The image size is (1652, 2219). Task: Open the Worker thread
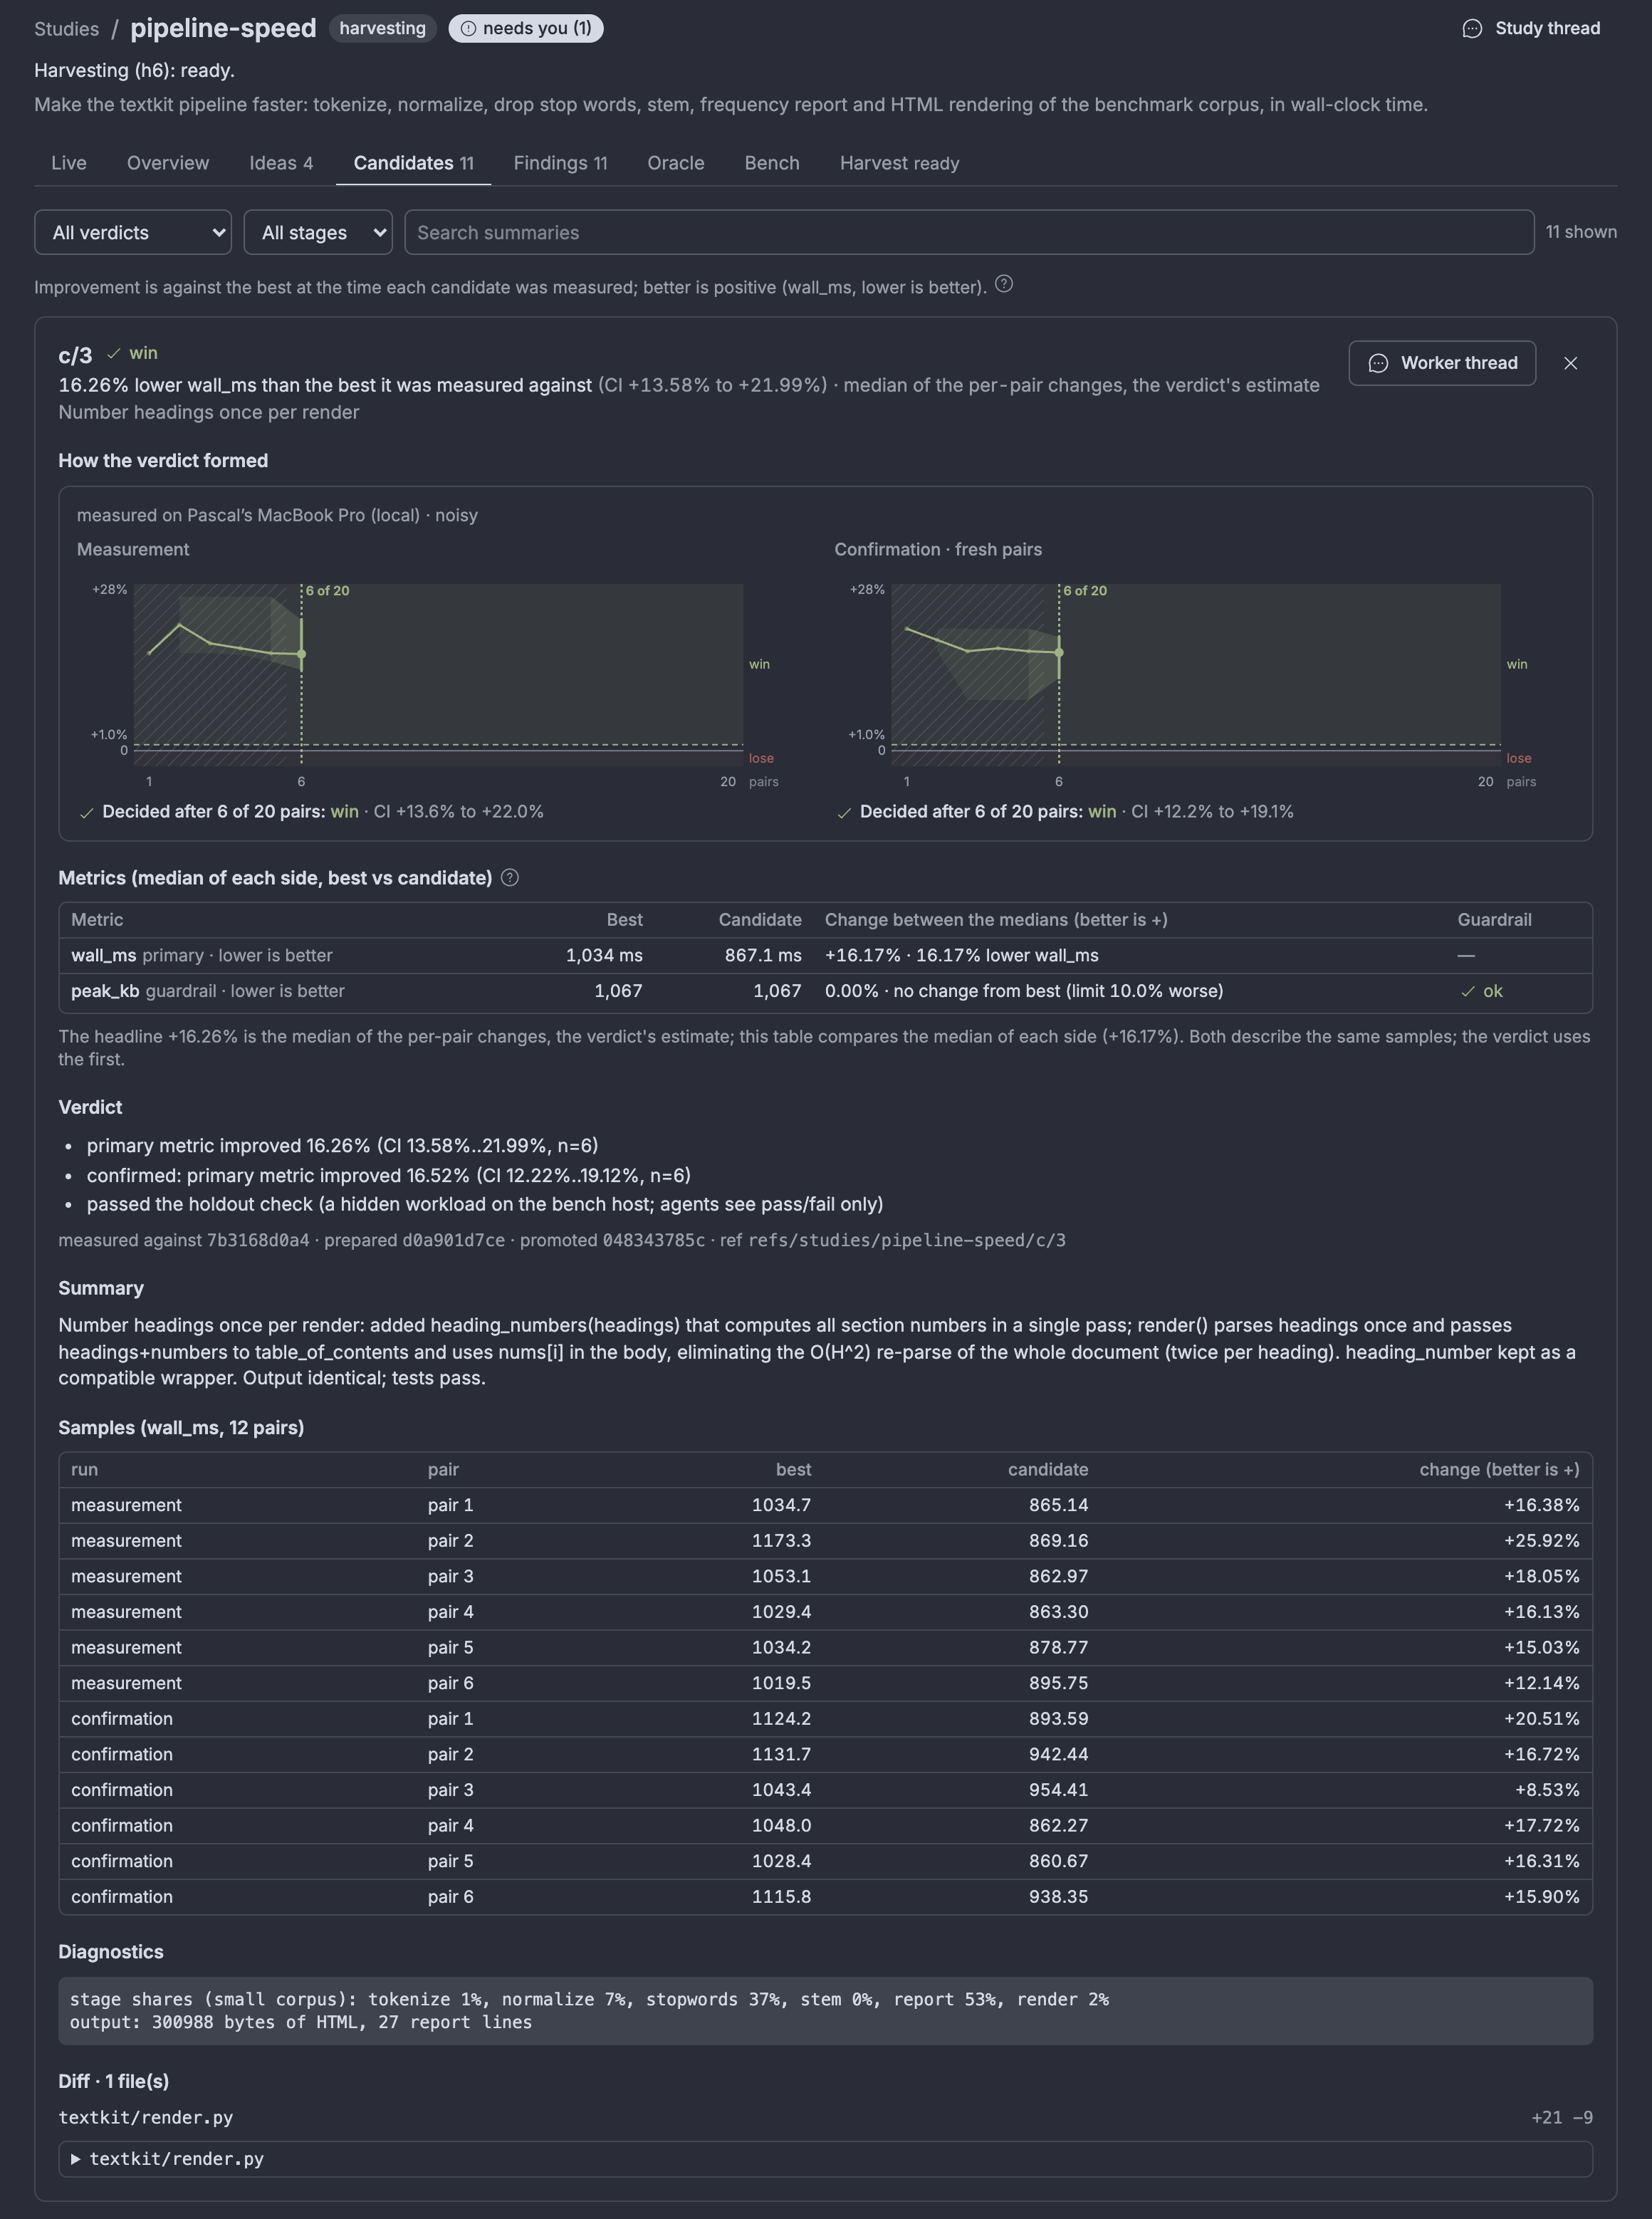point(1442,363)
